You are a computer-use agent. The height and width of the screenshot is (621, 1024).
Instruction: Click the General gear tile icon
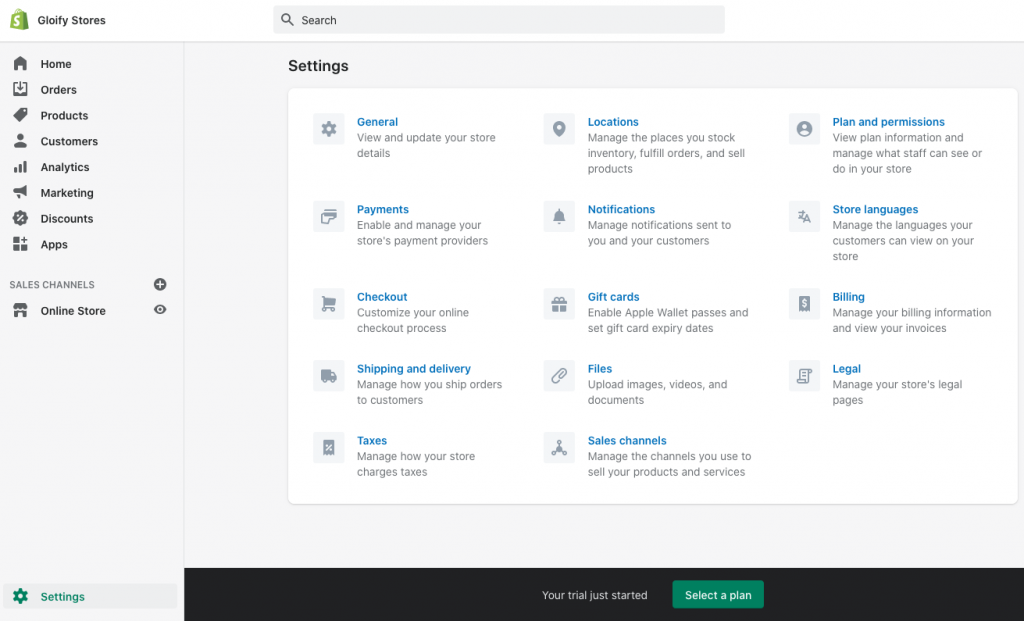[328, 129]
